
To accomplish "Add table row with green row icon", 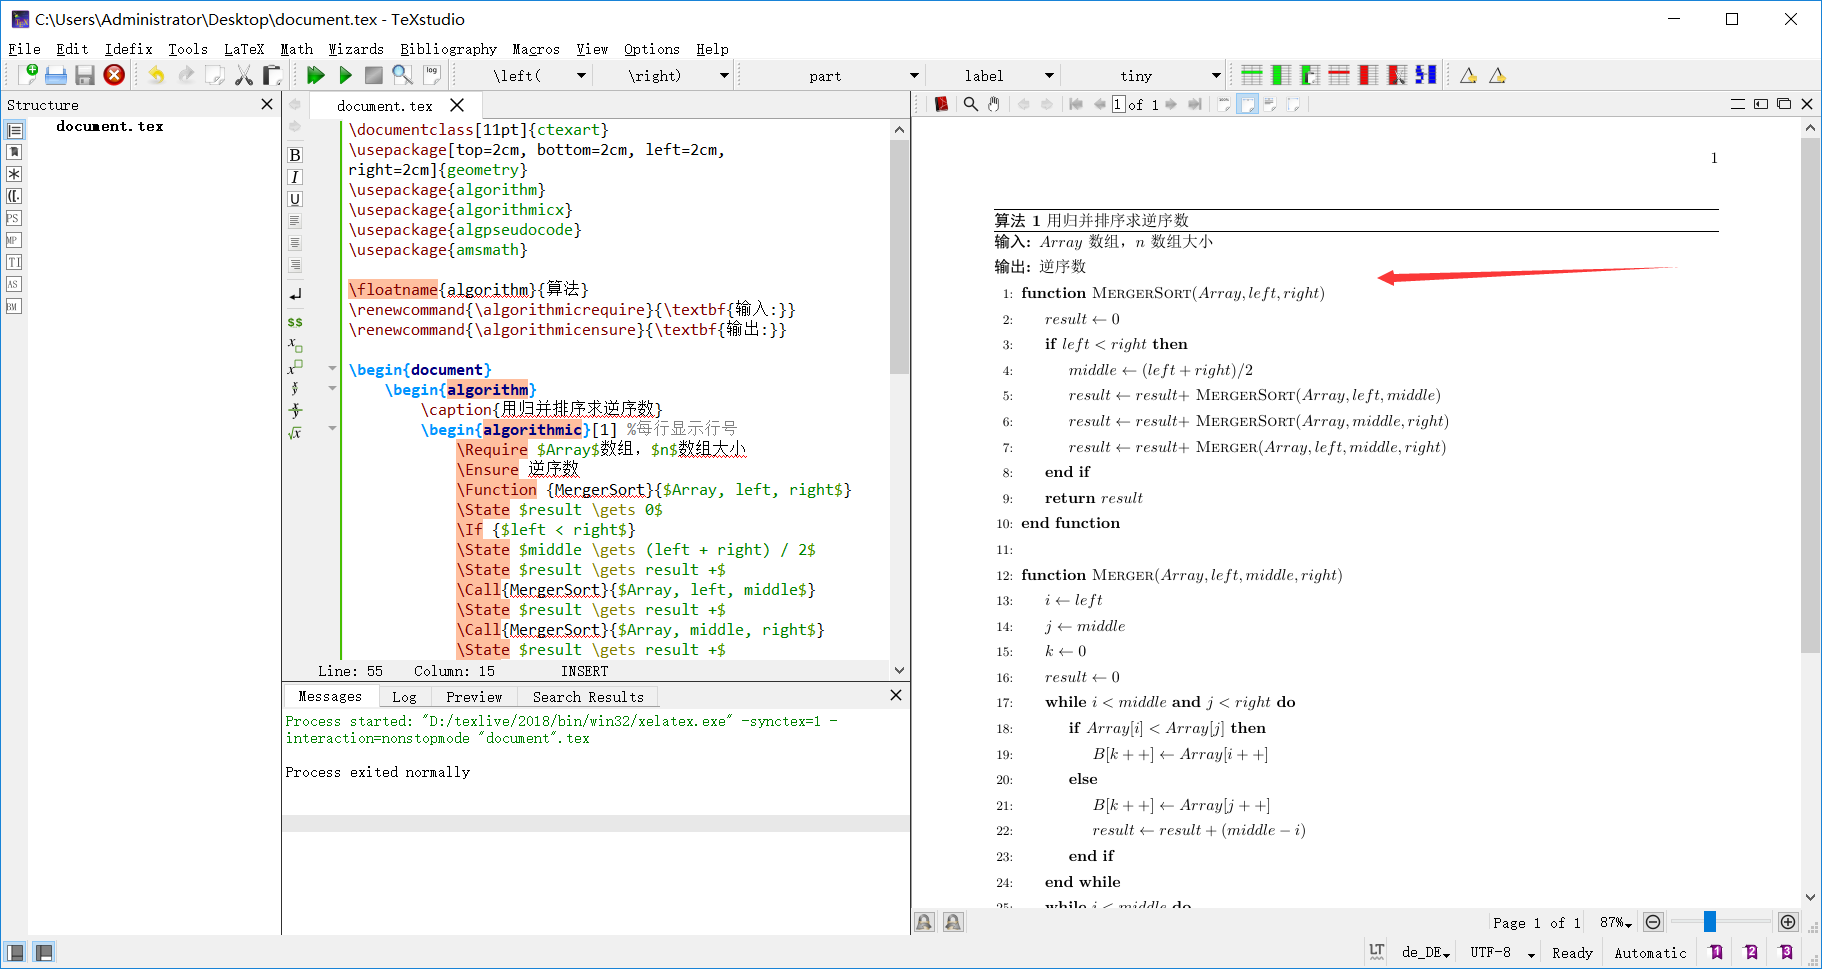I will (1252, 75).
